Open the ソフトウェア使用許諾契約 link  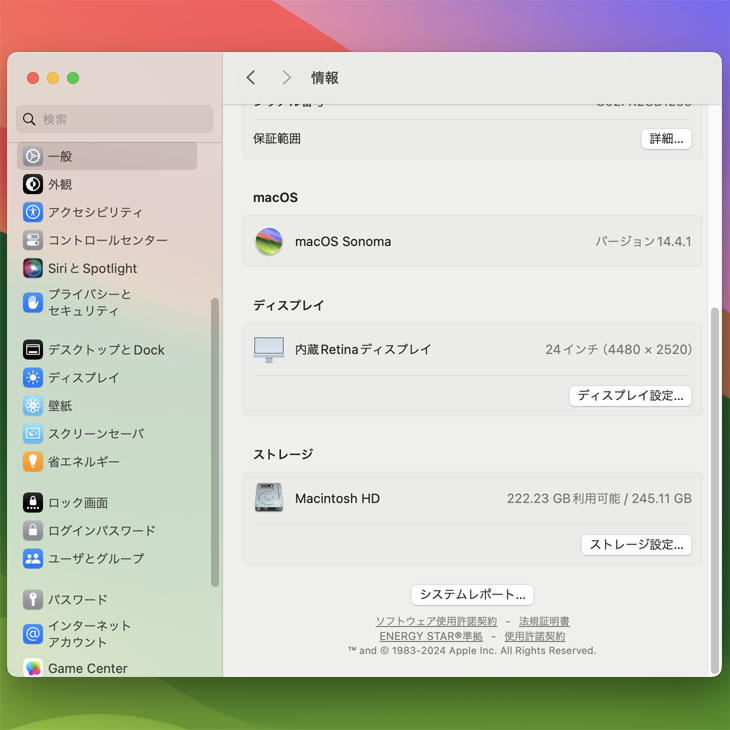pyautogui.click(x=436, y=622)
